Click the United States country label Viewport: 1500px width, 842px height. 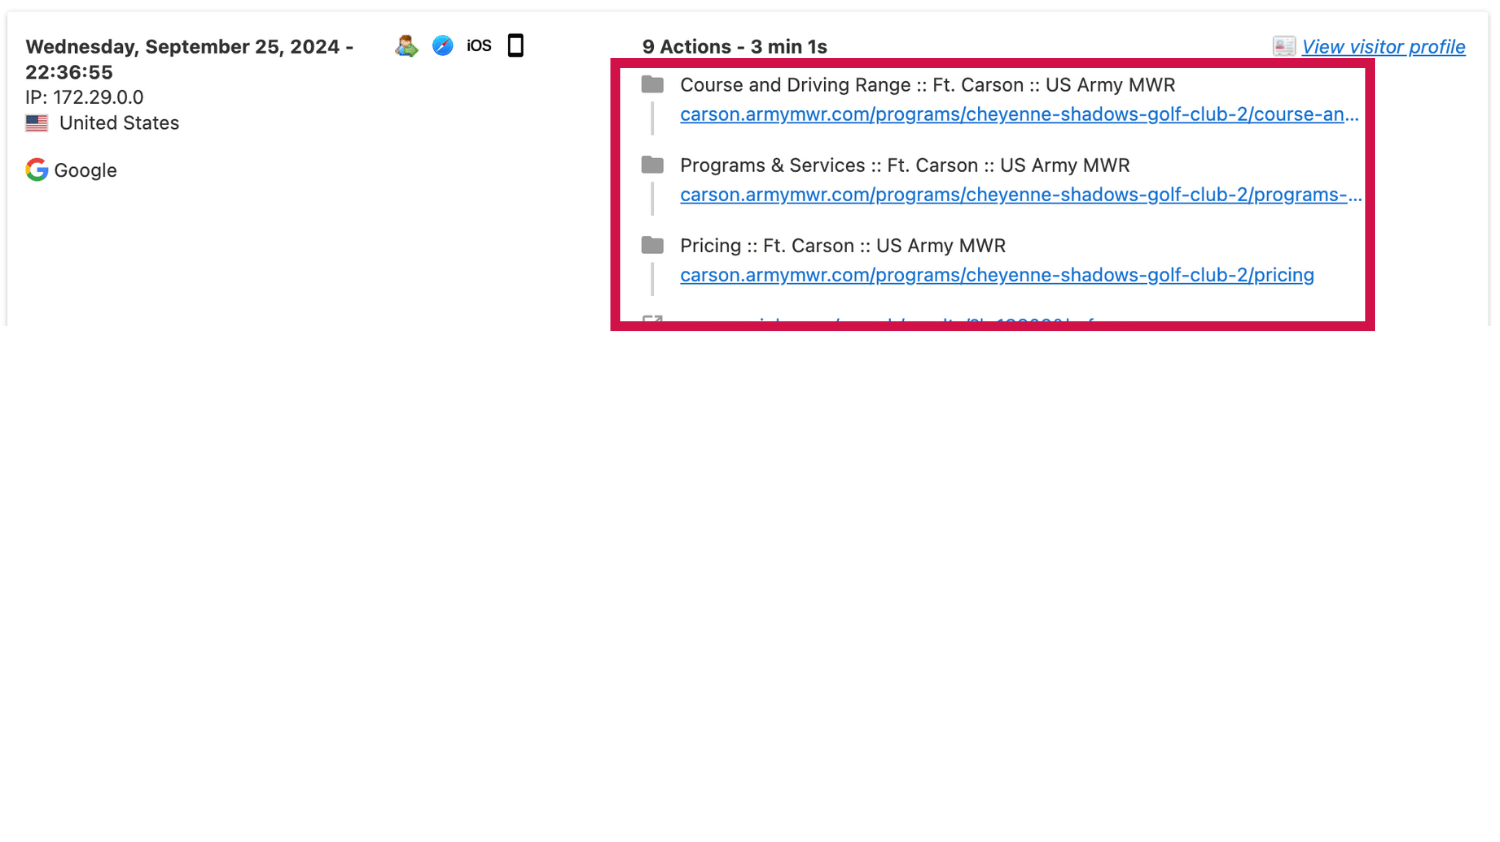point(119,123)
